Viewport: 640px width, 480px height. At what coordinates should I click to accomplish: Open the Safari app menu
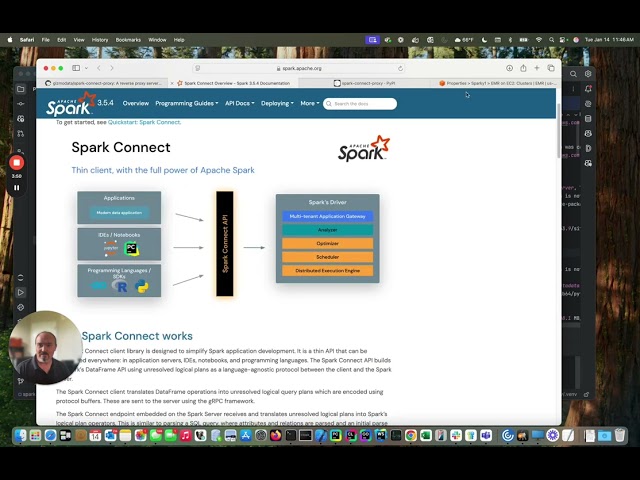[x=27, y=40]
